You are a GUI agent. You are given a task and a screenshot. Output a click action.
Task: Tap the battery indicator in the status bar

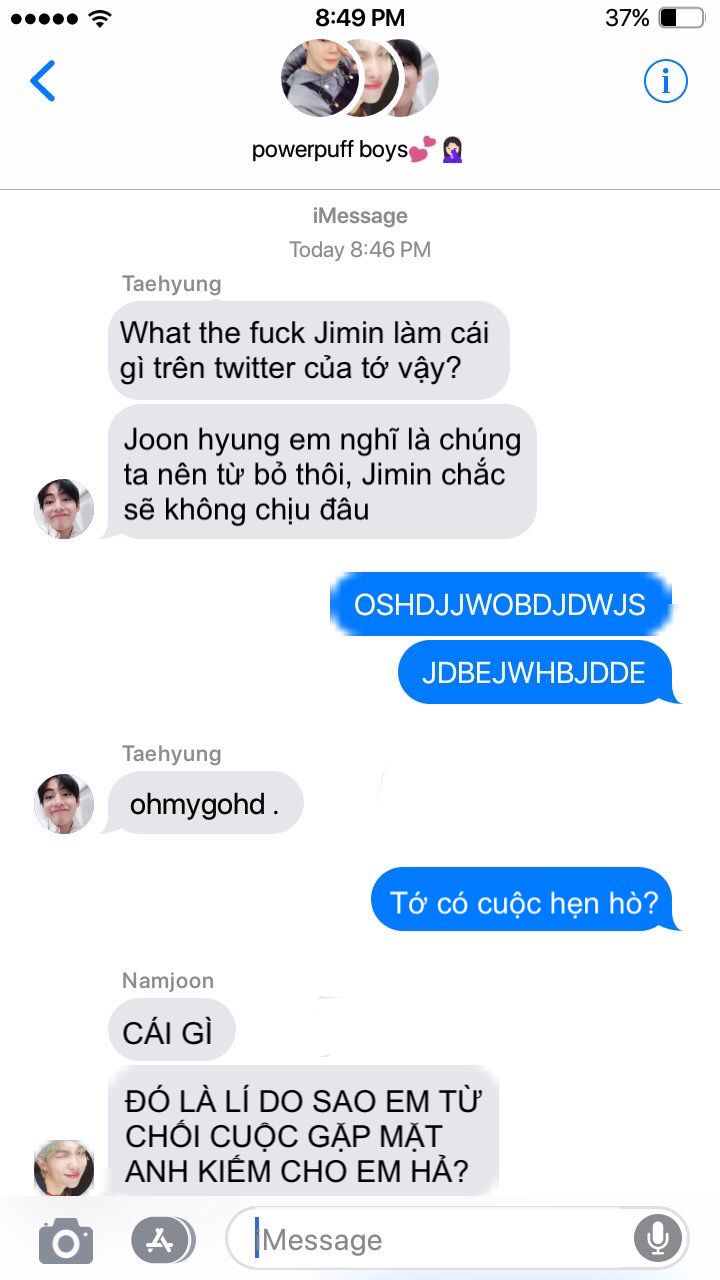coord(681,17)
